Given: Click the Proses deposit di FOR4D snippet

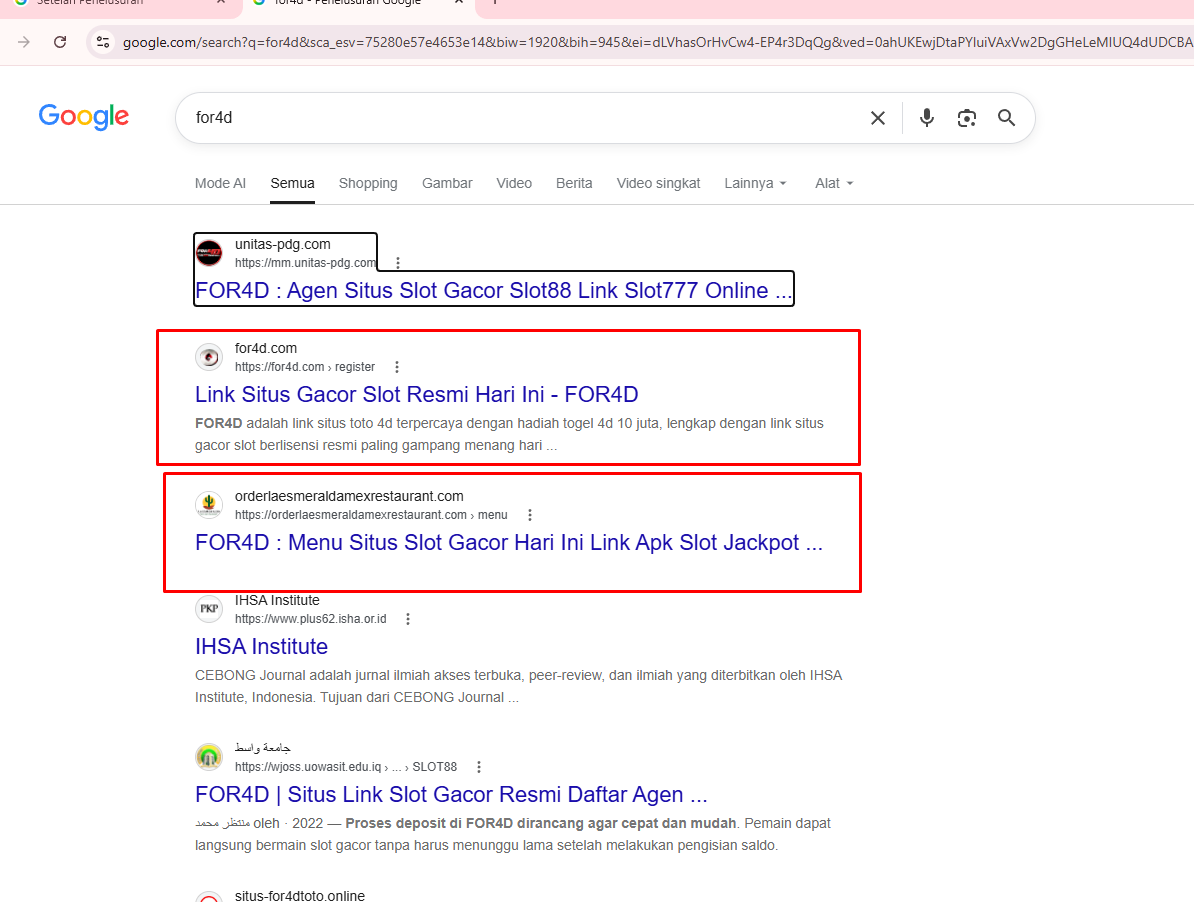Looking at the screenshot, I should point(512,834).
